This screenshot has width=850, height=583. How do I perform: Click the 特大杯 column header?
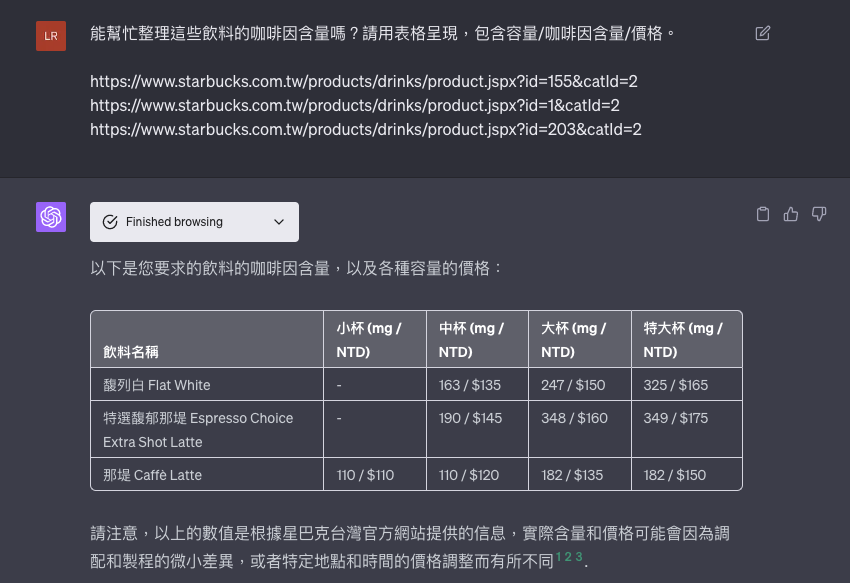(x=683, y=340)
